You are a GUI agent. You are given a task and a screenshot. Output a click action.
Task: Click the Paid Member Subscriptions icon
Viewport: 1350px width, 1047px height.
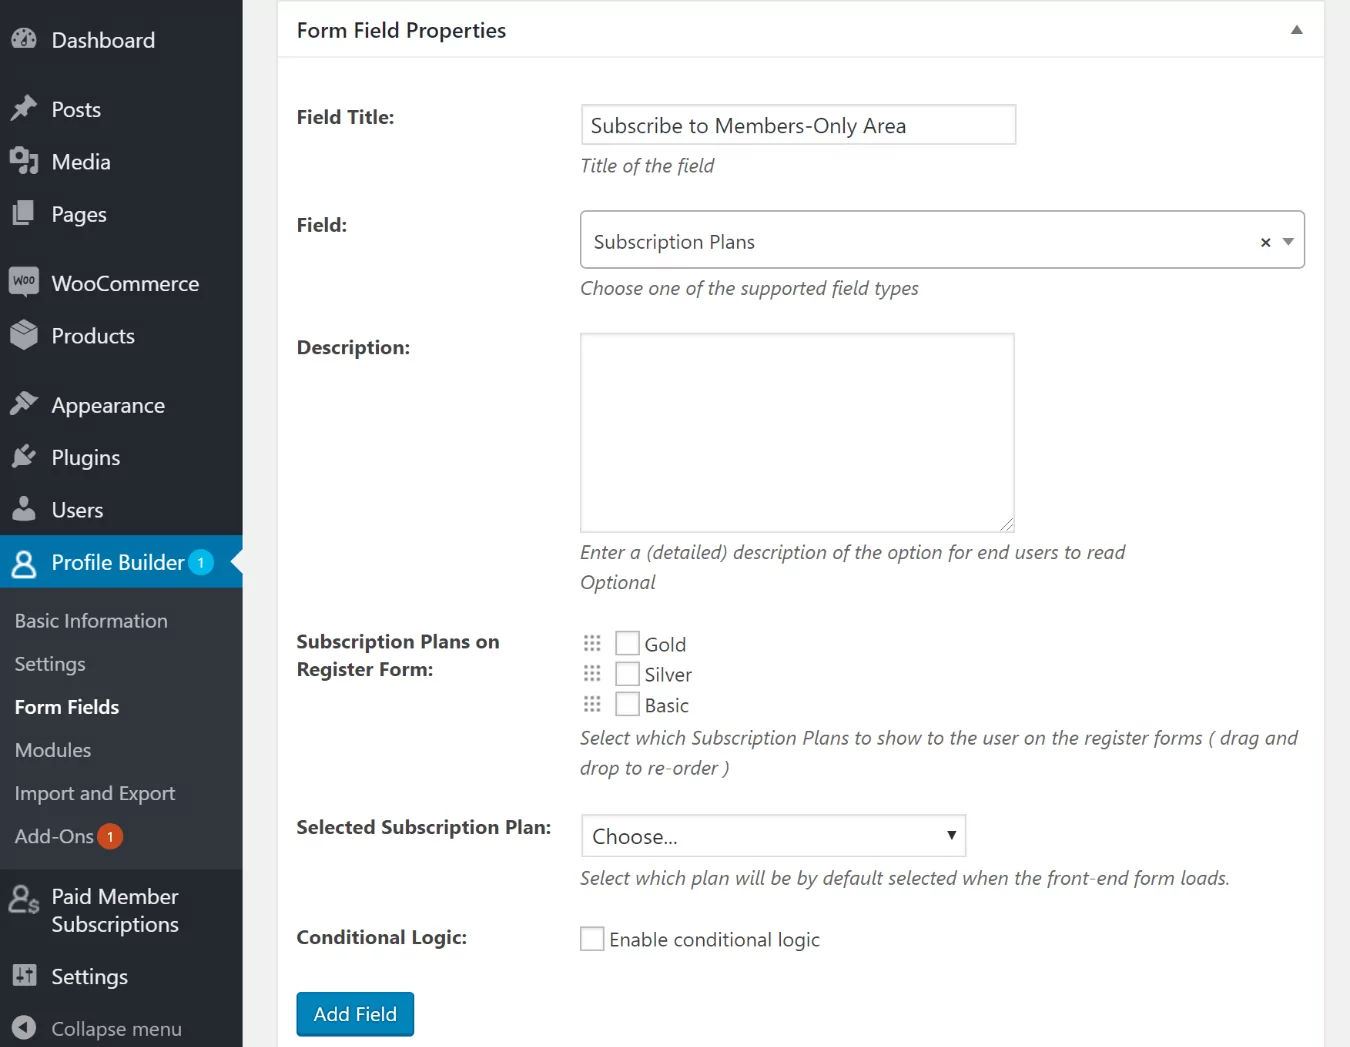pos(24,899)
